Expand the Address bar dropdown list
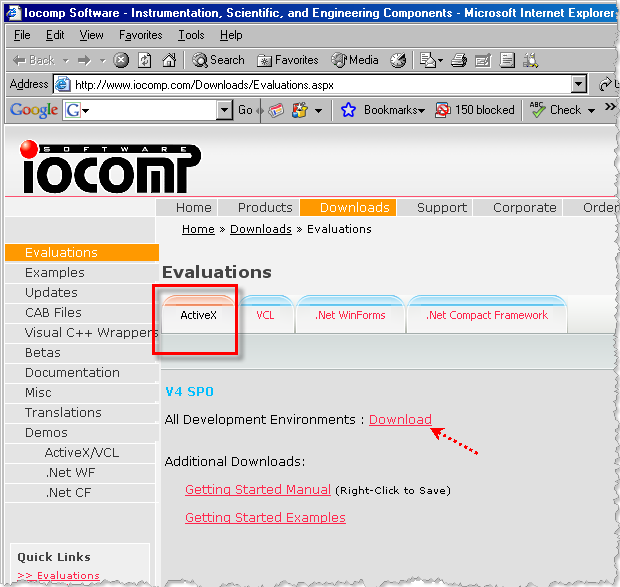This screenshot has height=587, width=620. (x=579, y=84)
